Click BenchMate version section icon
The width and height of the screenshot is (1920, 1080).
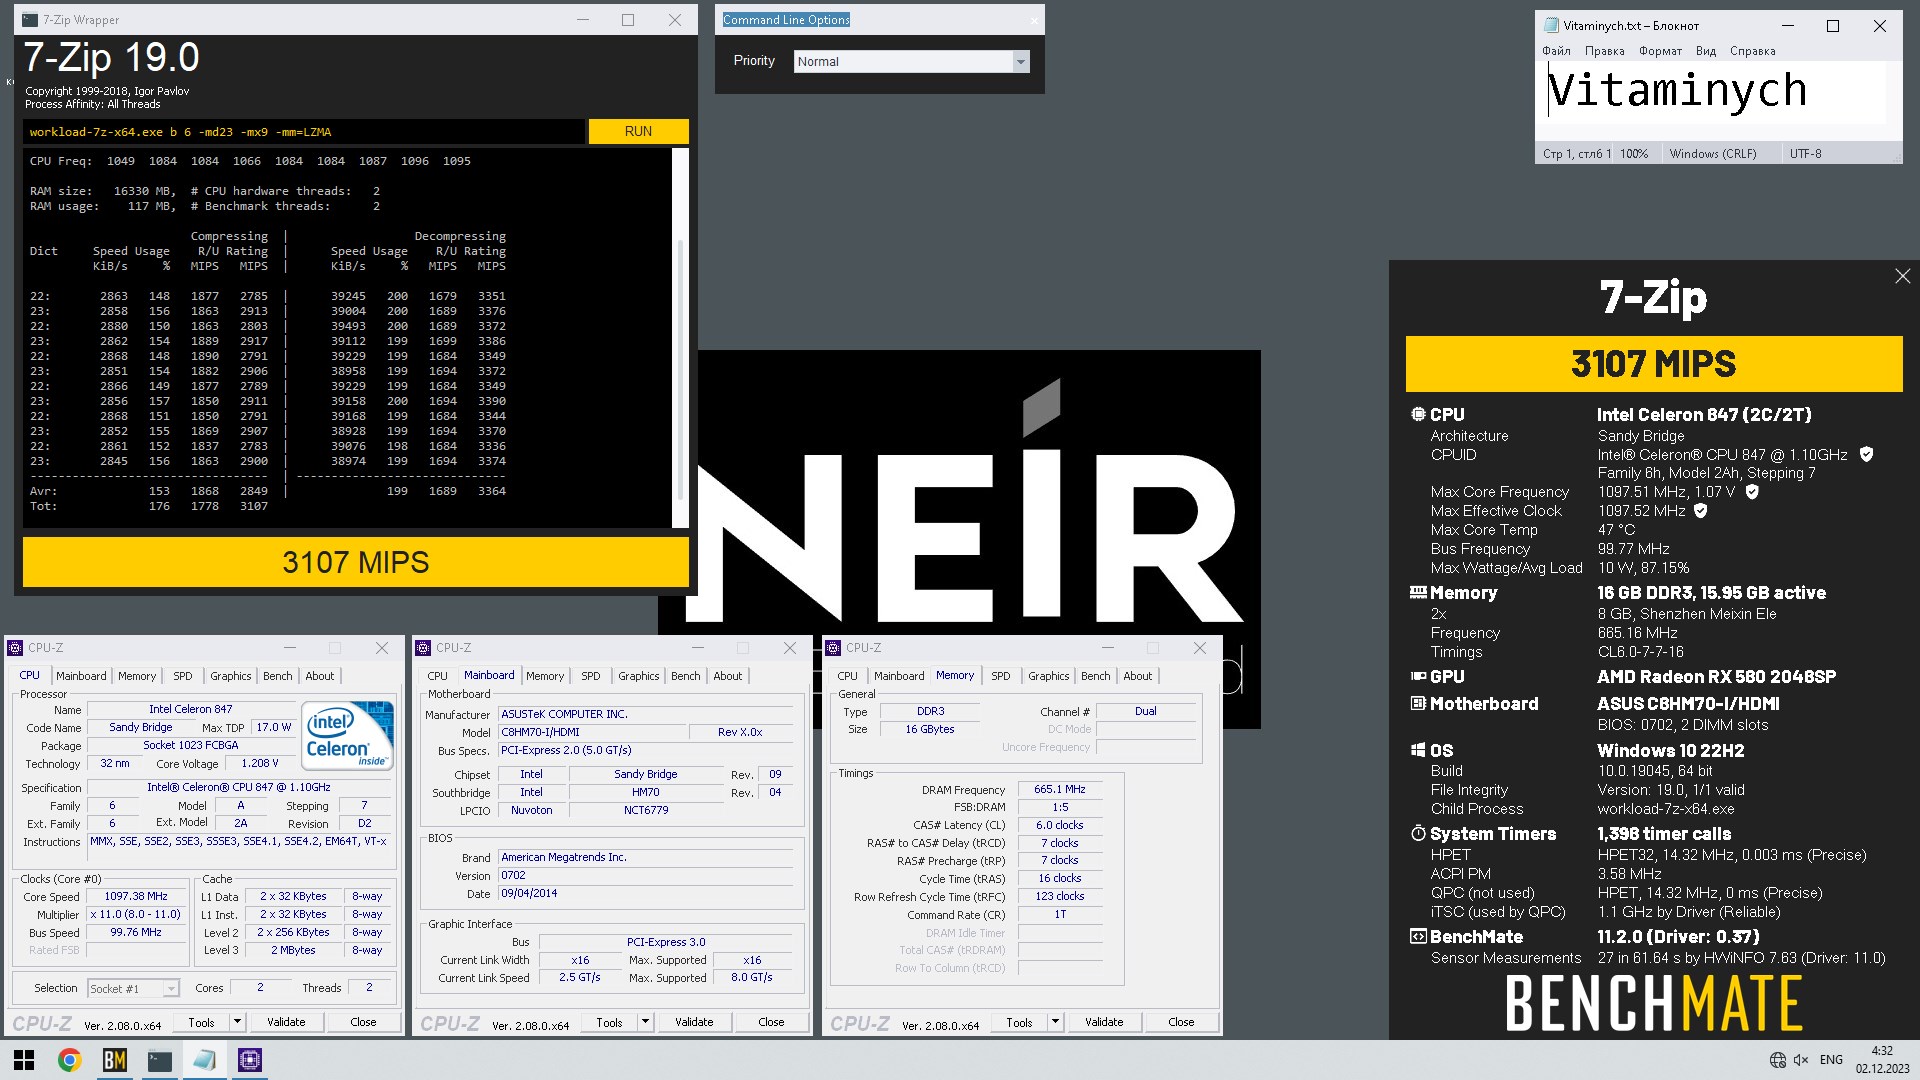coord(1418,936)
